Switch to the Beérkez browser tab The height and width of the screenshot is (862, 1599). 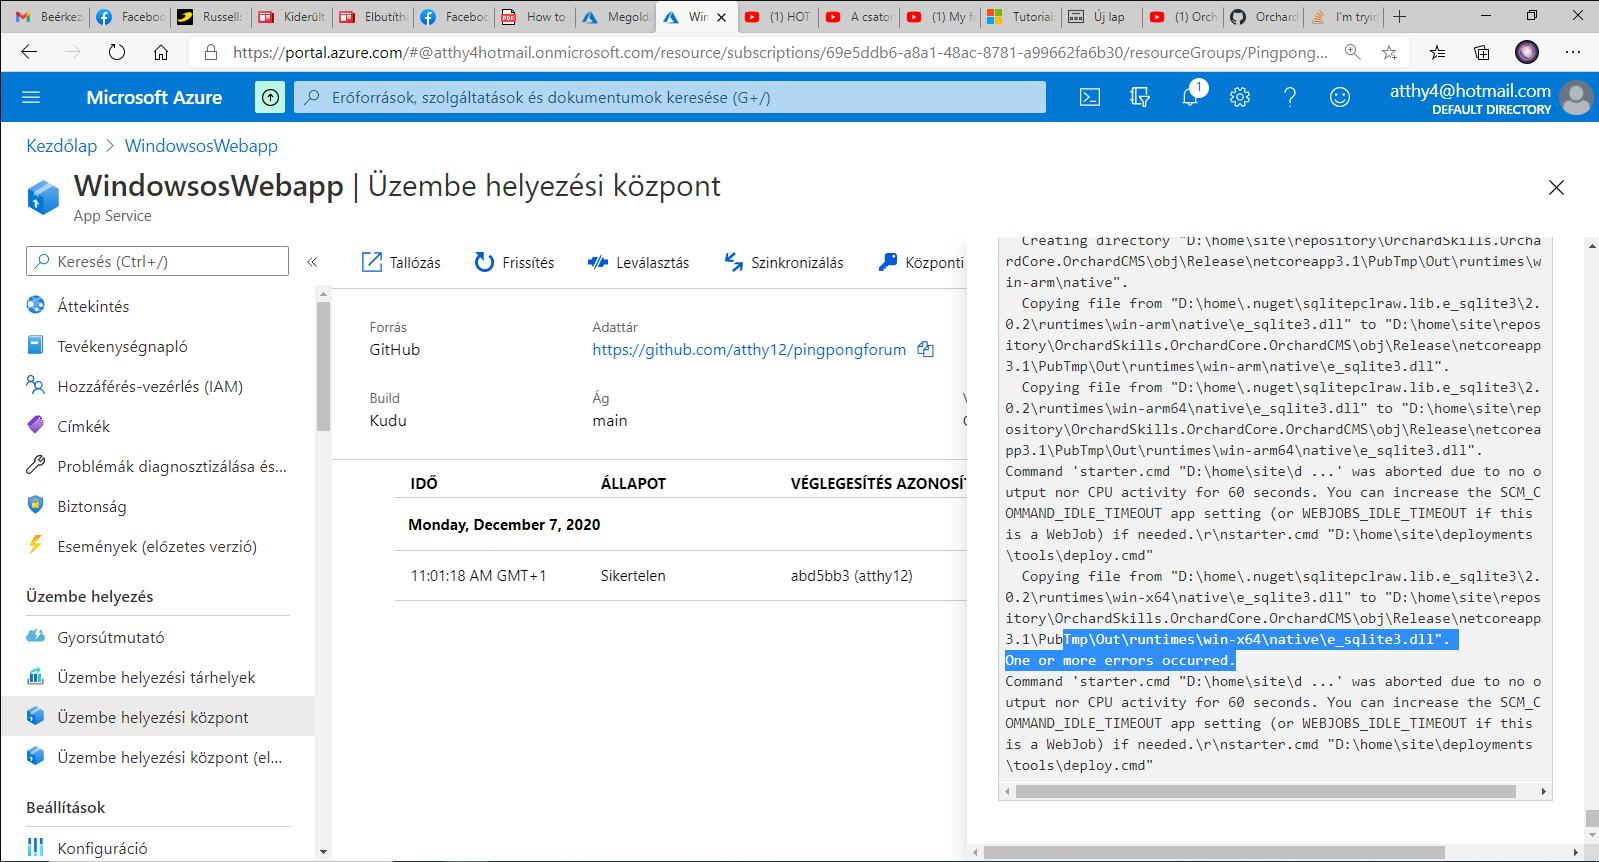(49, 17)
